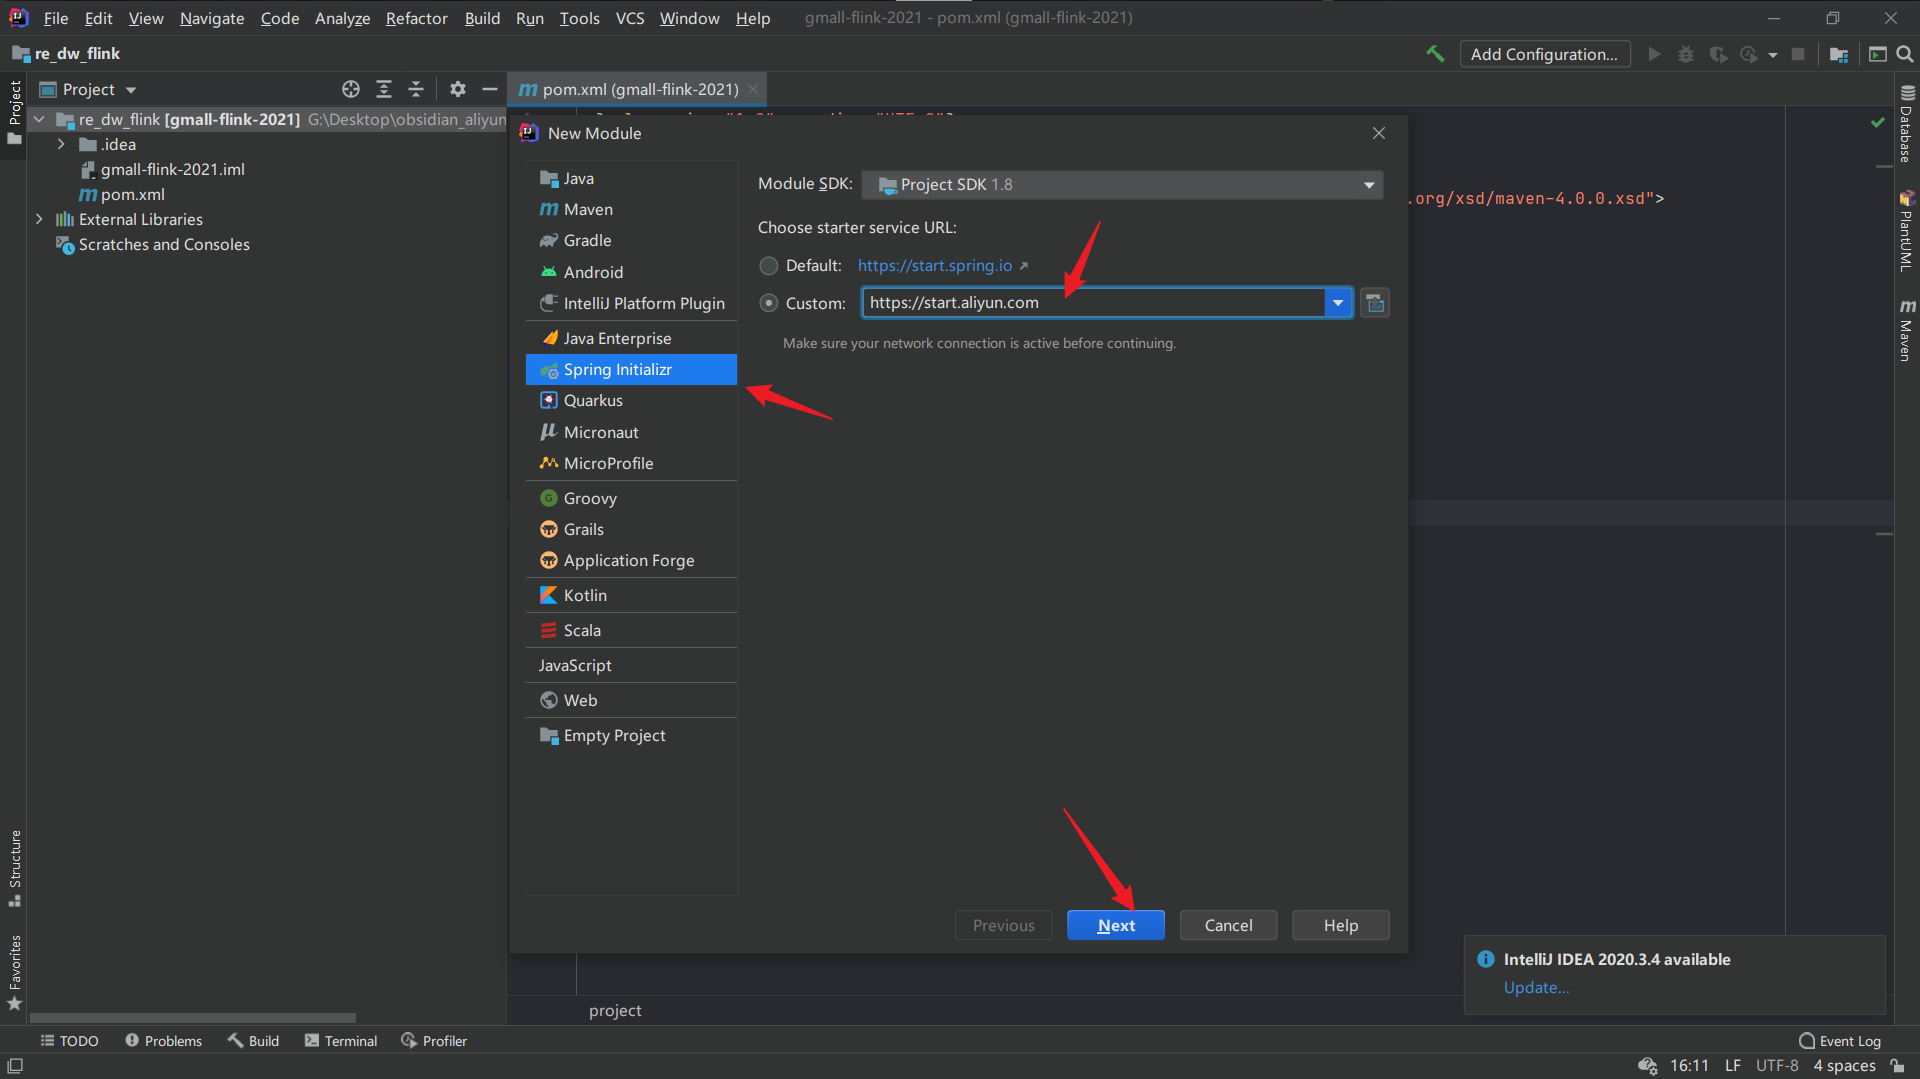
Task: Open Project Structure icon in toolbar
Action: coord(1838,54)
